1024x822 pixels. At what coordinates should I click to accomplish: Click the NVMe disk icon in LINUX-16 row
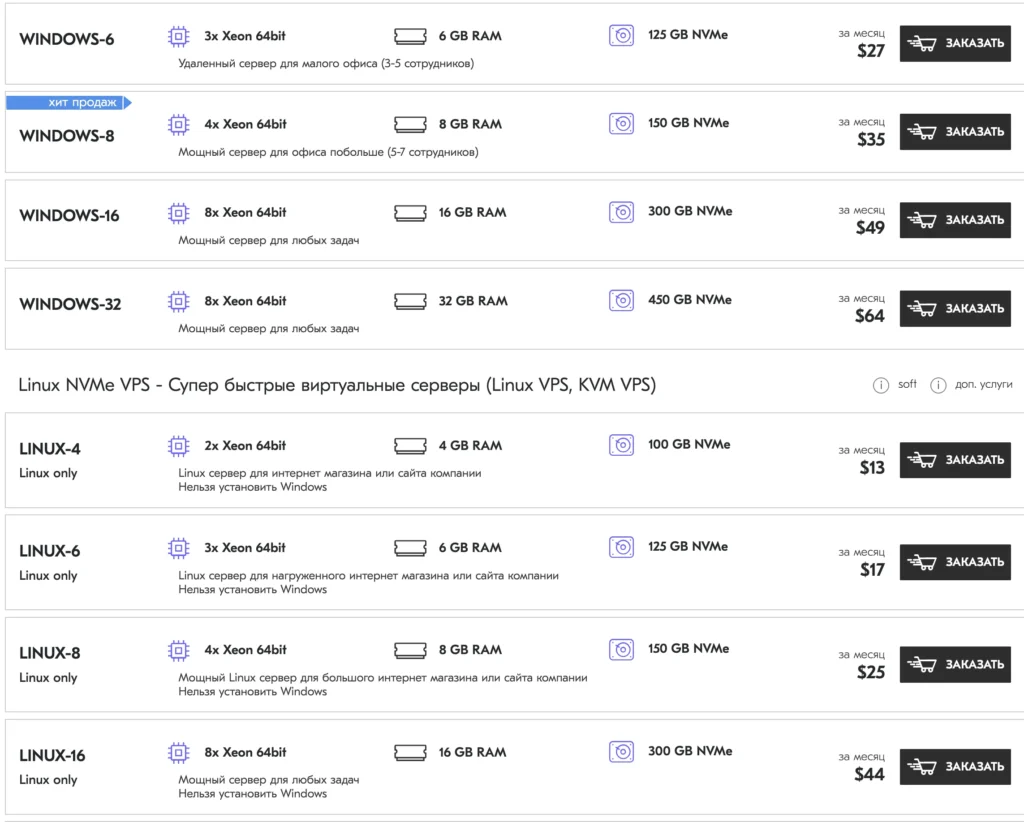click(x=621, y=751)
